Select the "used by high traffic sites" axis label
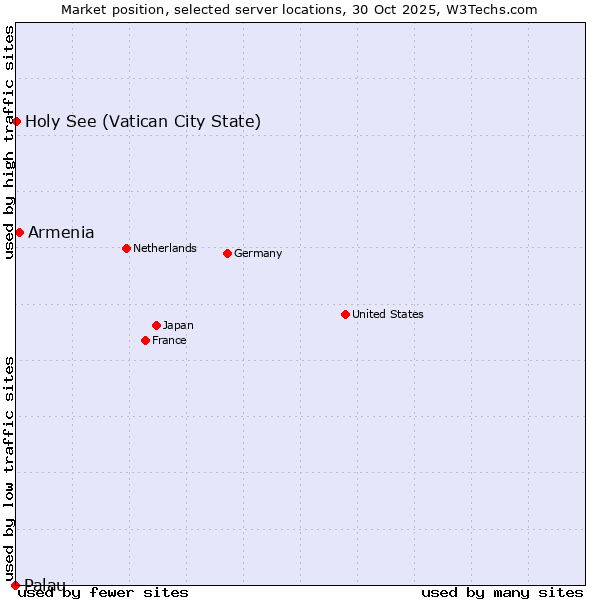The height and width of the screenshot is (600, 600). [9, 142]
